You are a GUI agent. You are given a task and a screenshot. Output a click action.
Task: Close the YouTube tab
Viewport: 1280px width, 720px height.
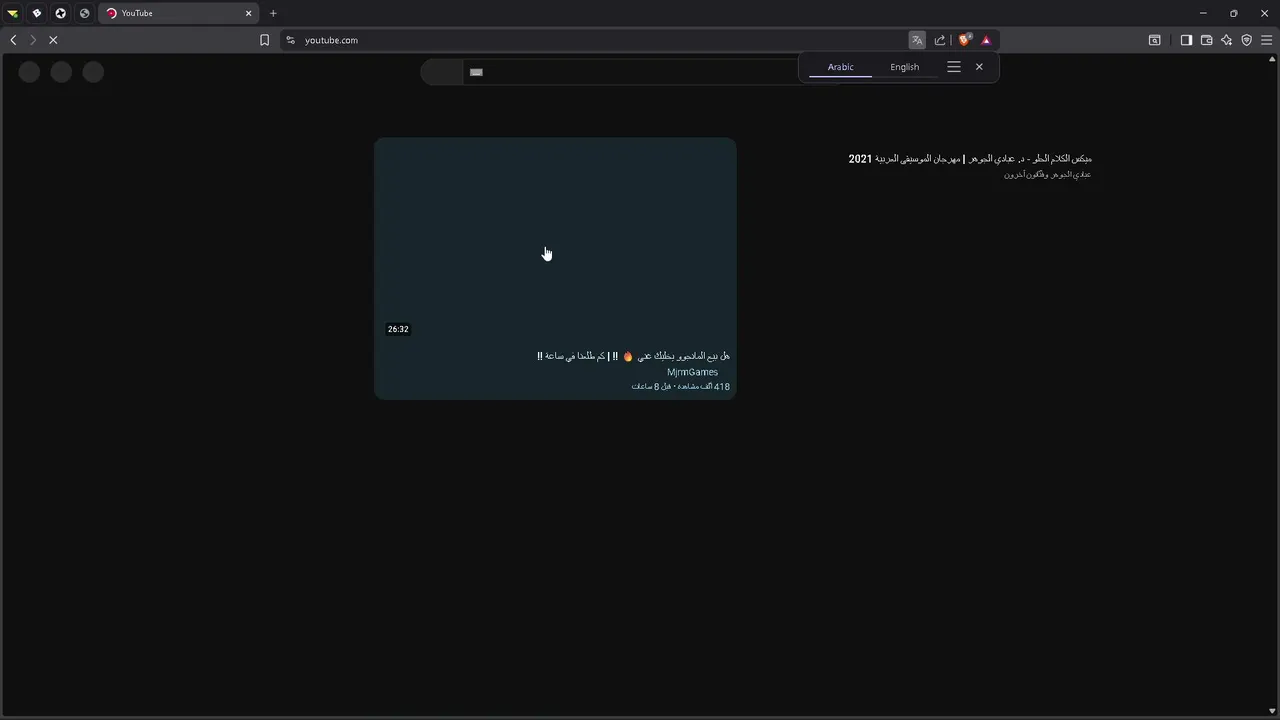(x=249, y=13)
